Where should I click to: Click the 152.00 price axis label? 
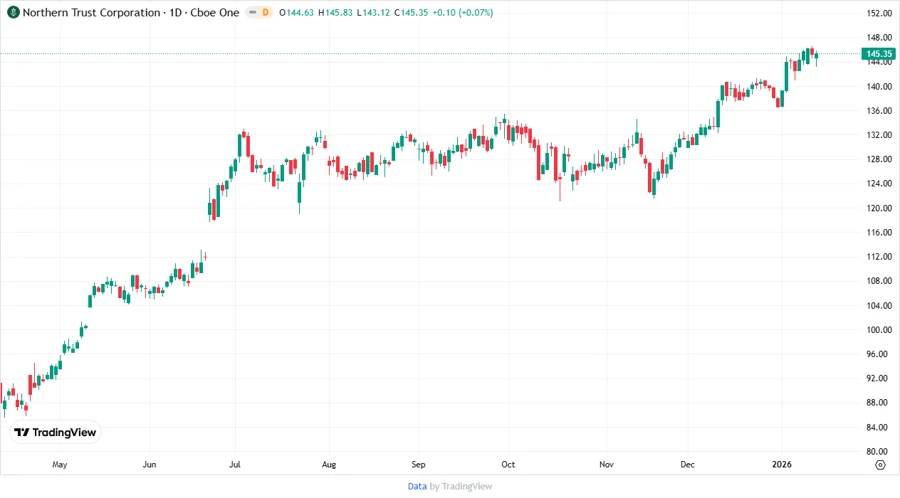(x=879, y=13)
